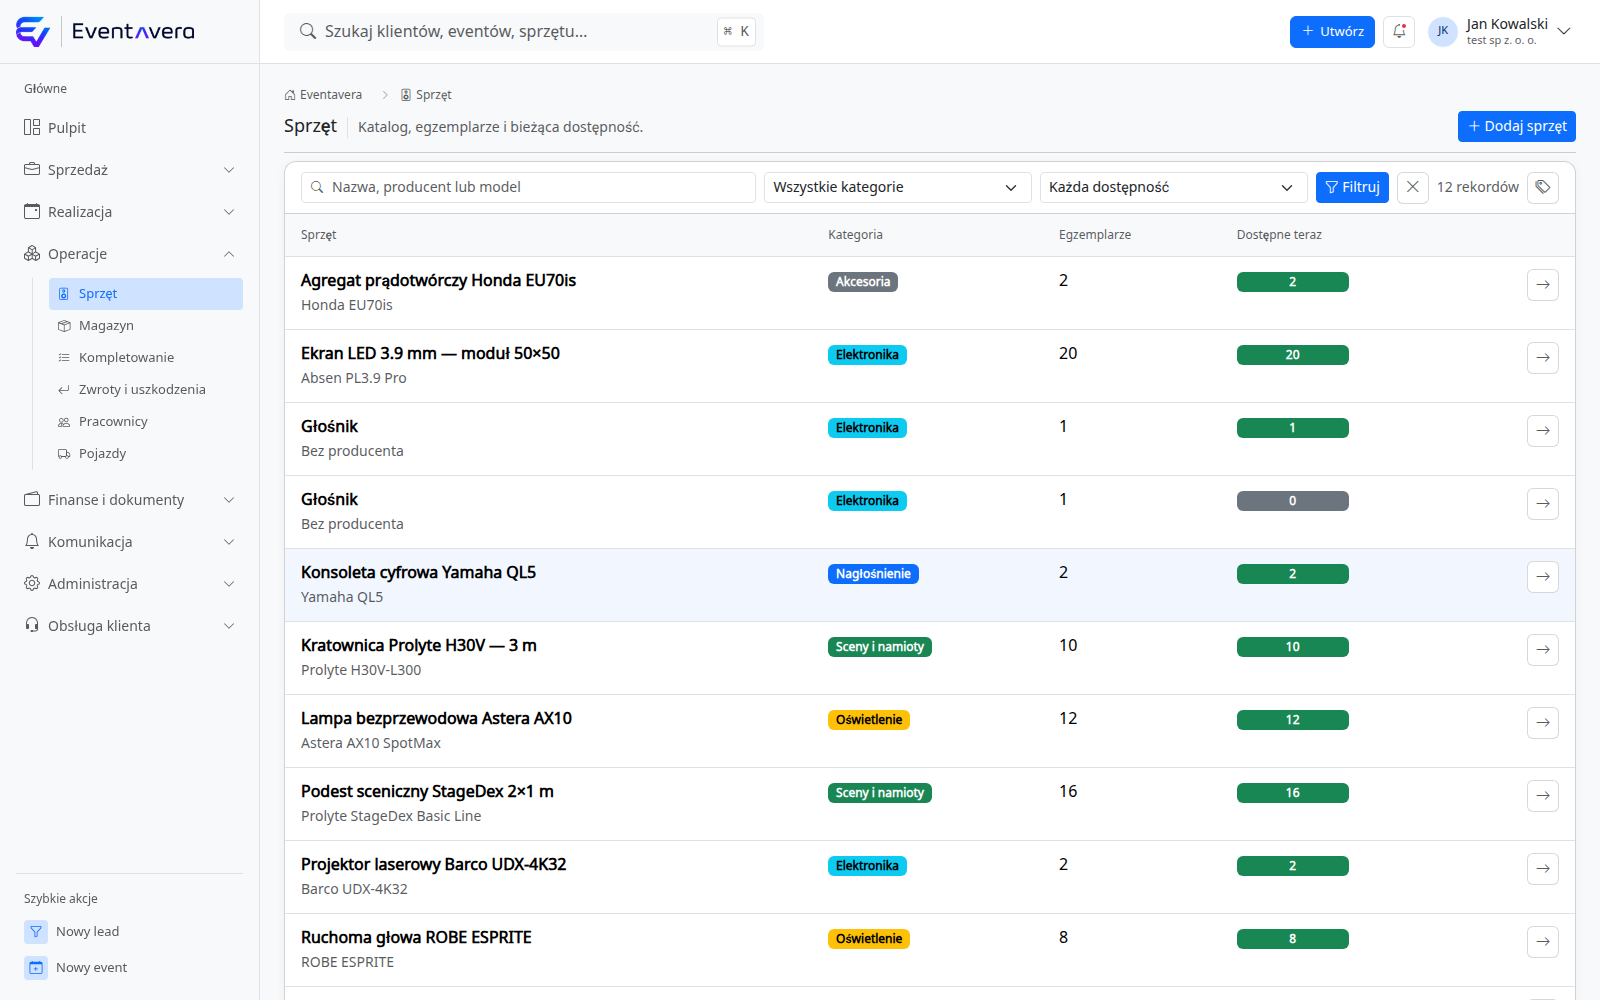The height and width of the screenshot is (1000, 1600).
Task: Collapse the Operacje sidebar section
Action: click(x=130, y=254)
